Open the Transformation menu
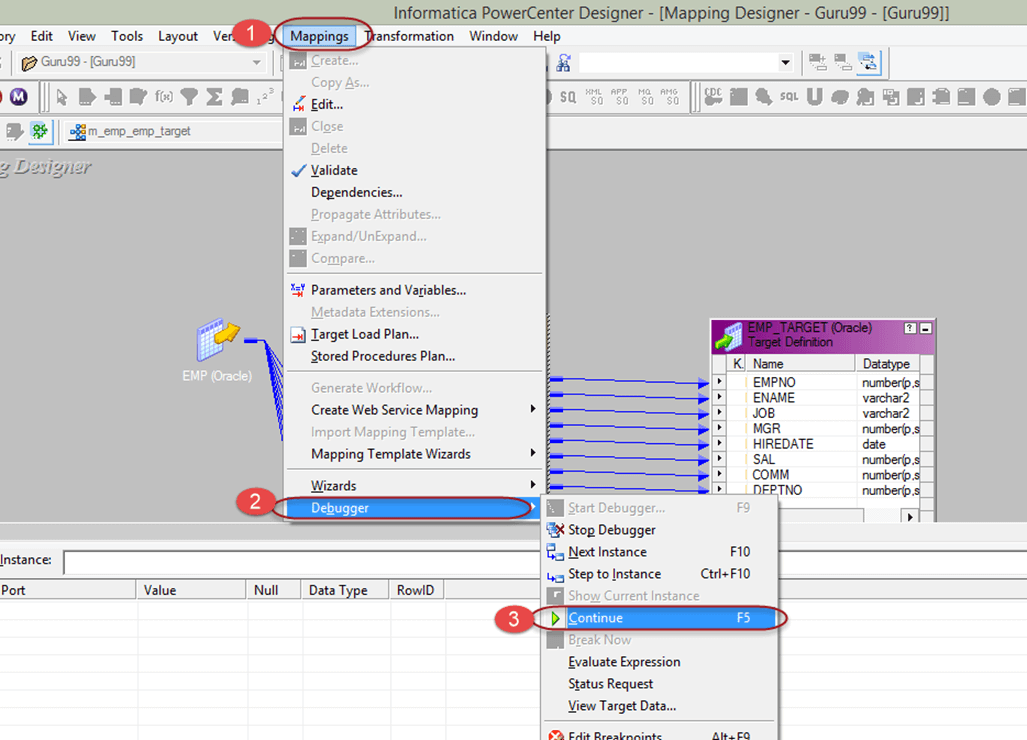The width and height of the screenshot is (1027, 740). coord(409,36)
